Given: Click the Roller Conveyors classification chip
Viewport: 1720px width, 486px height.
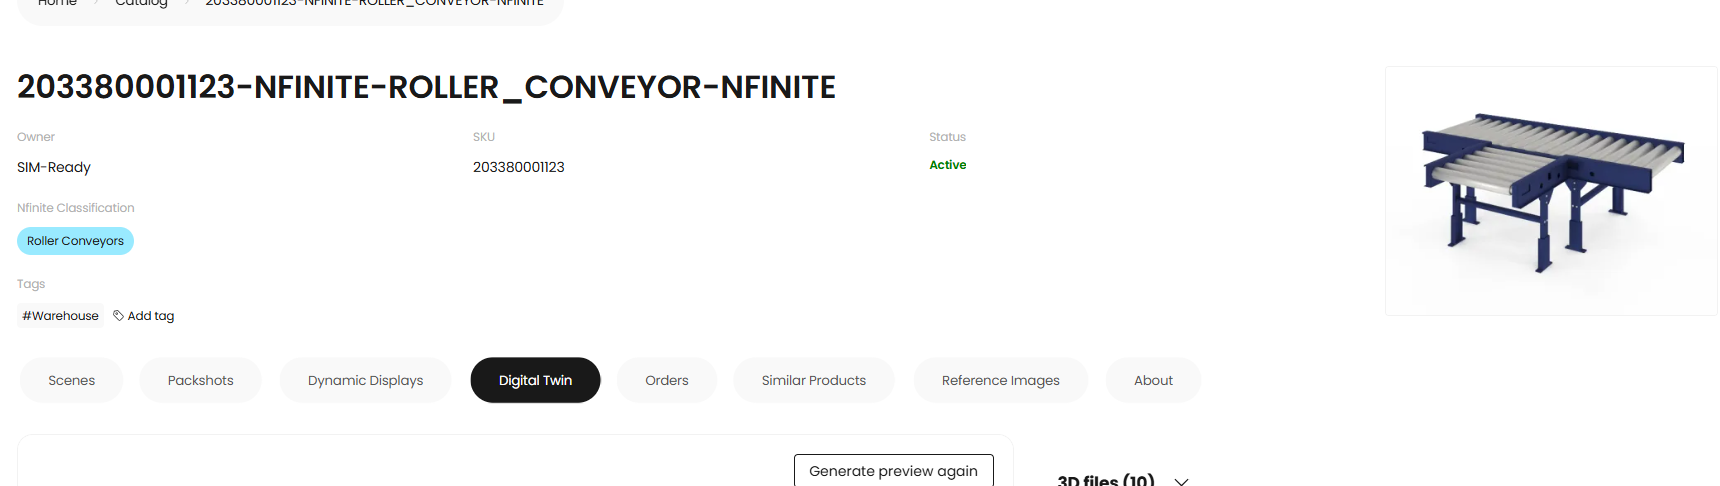Looking at the screenshot, I should click(75, 241).
